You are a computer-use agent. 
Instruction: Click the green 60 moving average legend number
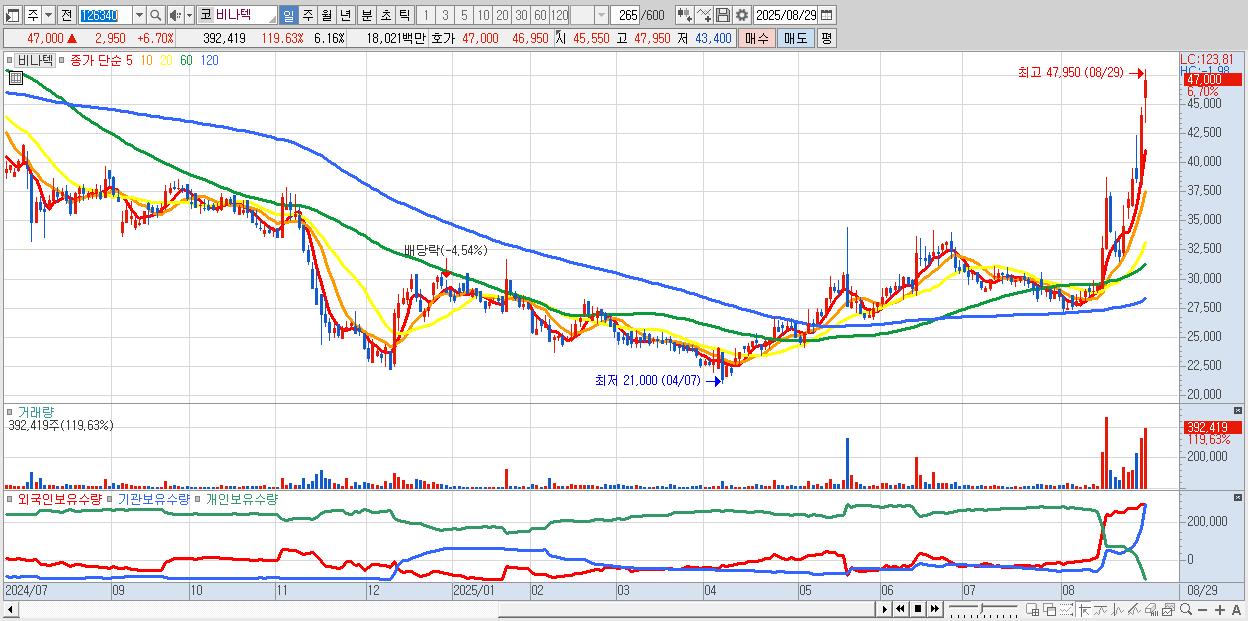point(186,60)
